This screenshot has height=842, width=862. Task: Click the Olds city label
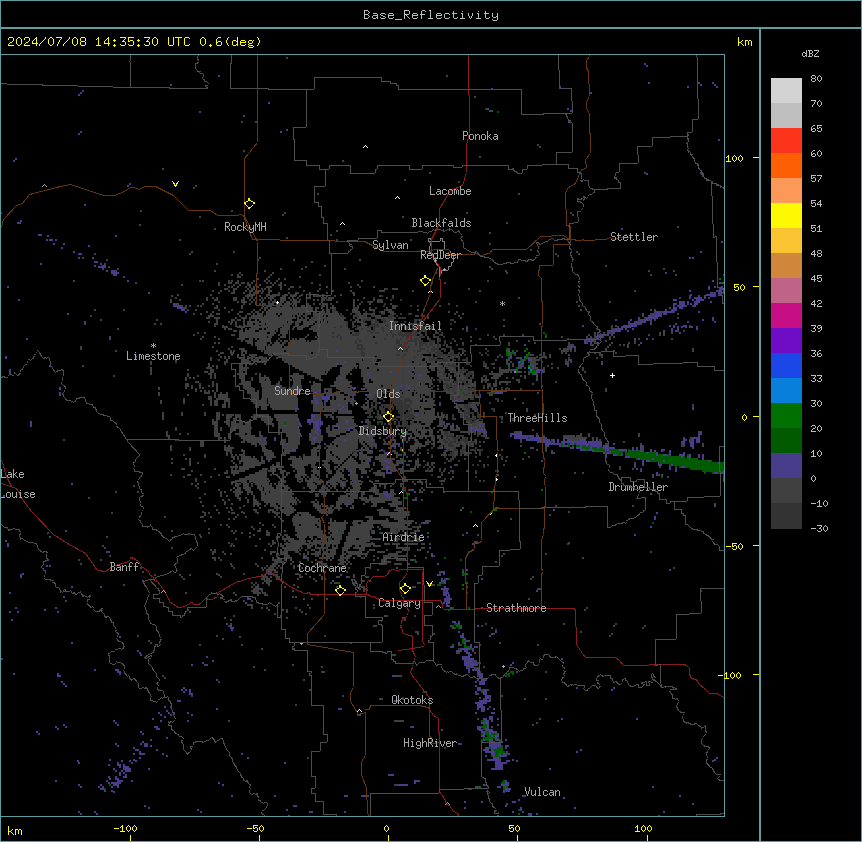pyautogui.click(x=388, y=394)
